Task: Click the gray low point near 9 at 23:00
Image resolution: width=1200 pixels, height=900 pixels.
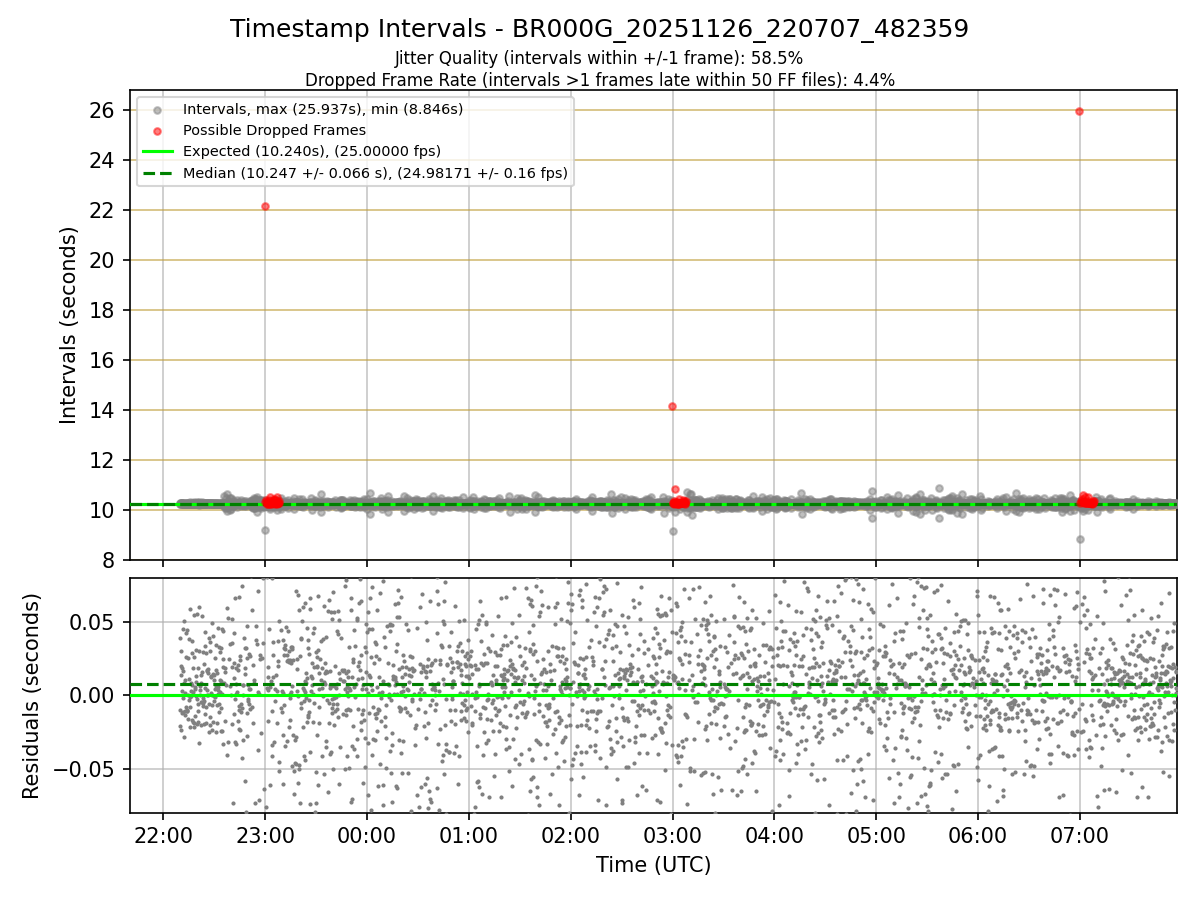Action: [x=265, y=530]
